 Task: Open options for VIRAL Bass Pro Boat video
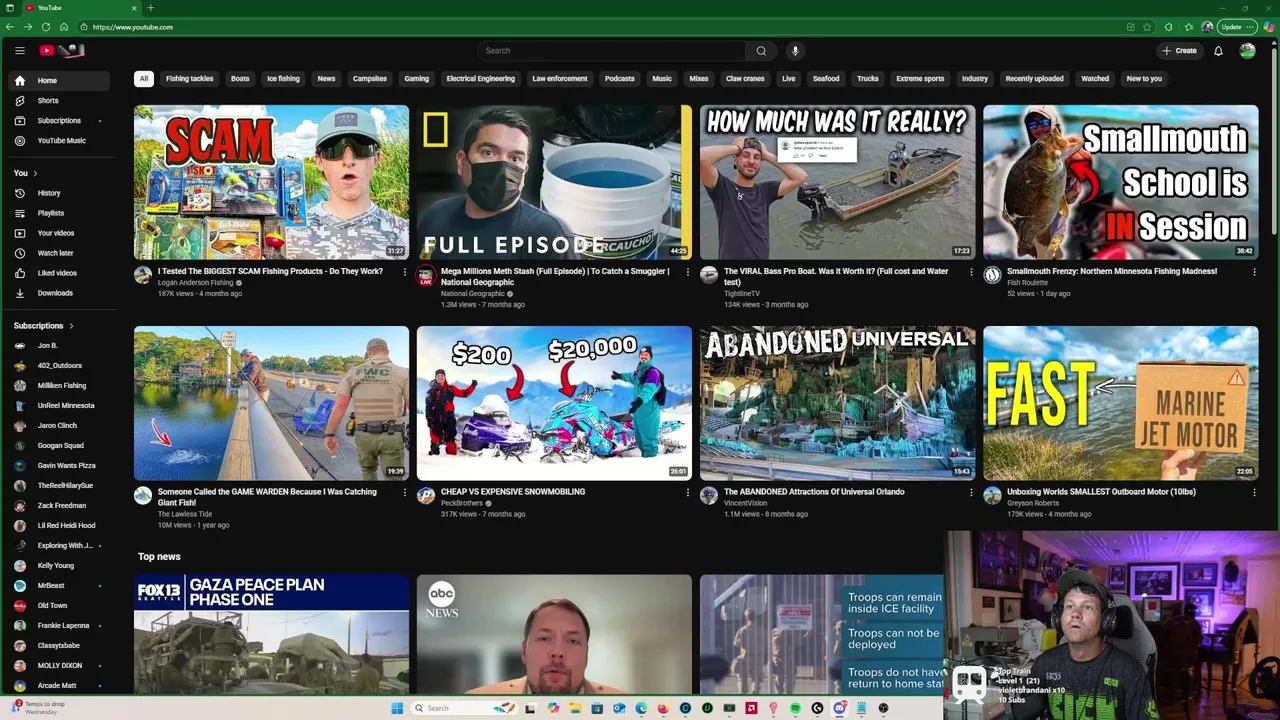click(x=970, y=272)
